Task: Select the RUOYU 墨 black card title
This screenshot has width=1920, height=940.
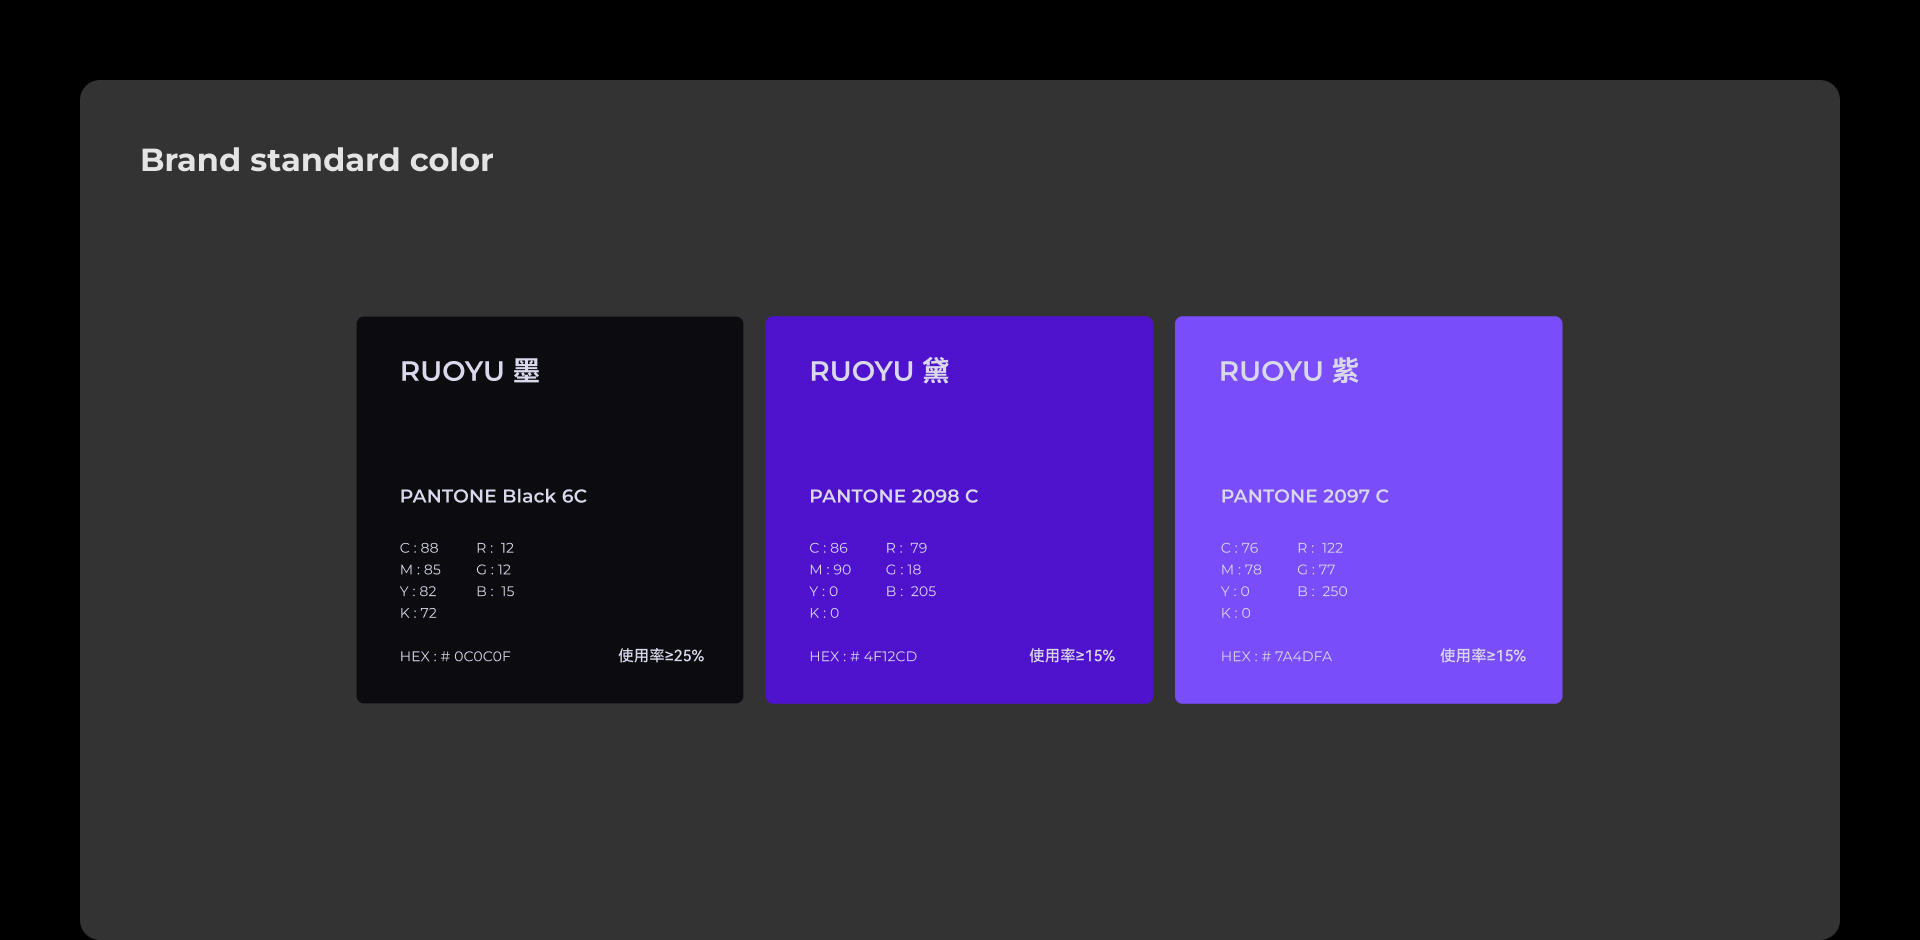Action: [469, 371]
